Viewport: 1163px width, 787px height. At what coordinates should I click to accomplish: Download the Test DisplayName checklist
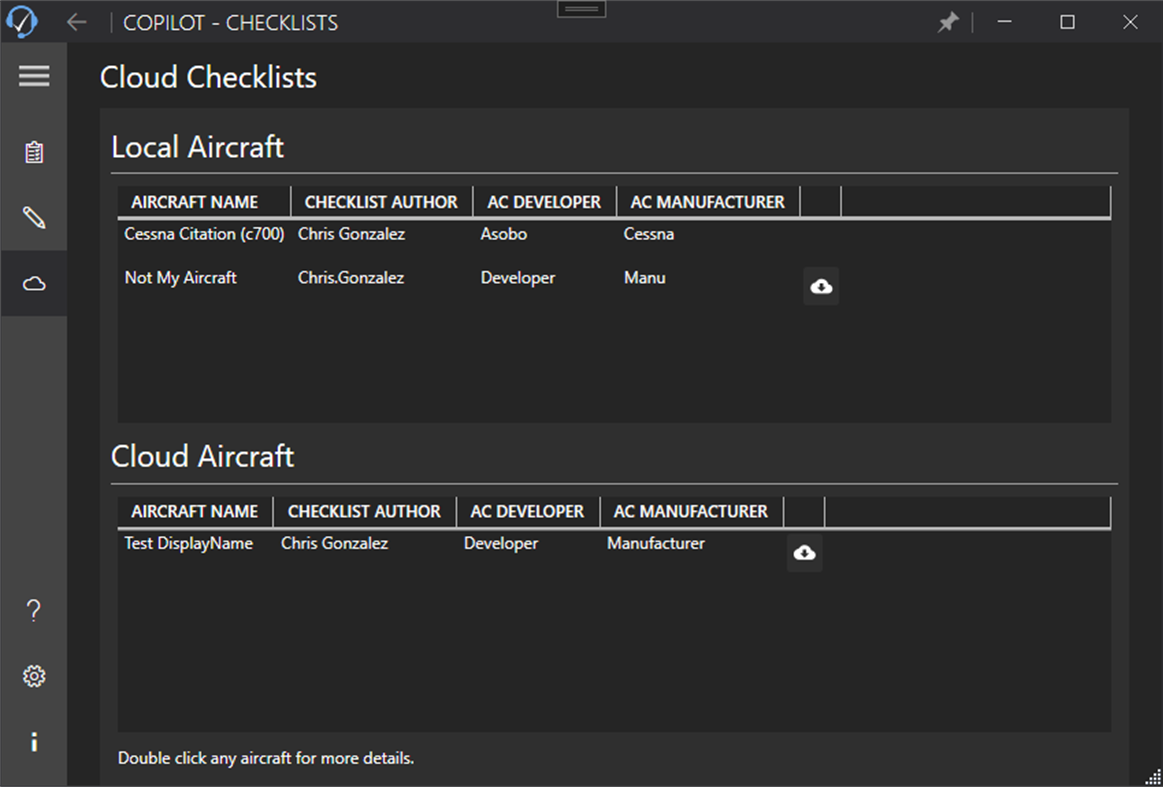(x=804, y=552)
